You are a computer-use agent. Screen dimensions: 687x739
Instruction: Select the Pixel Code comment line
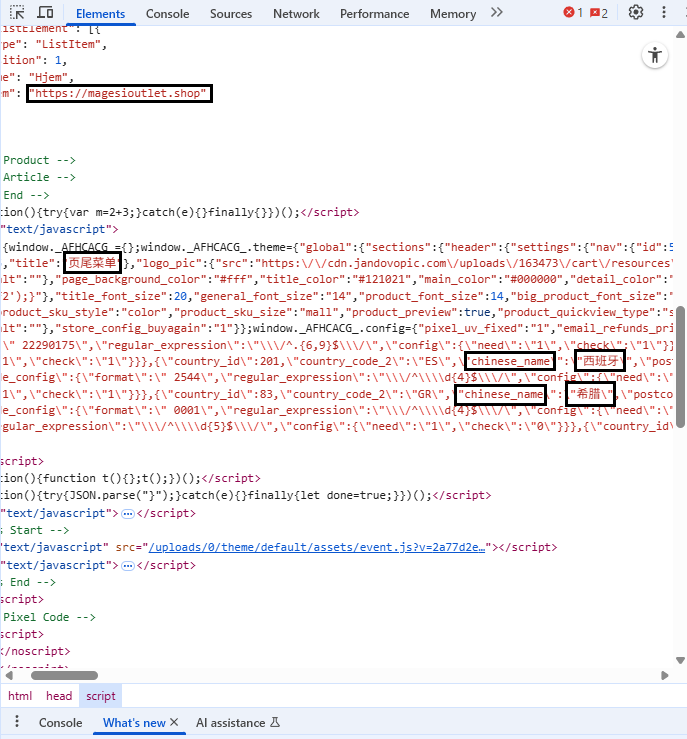[49, 617]
